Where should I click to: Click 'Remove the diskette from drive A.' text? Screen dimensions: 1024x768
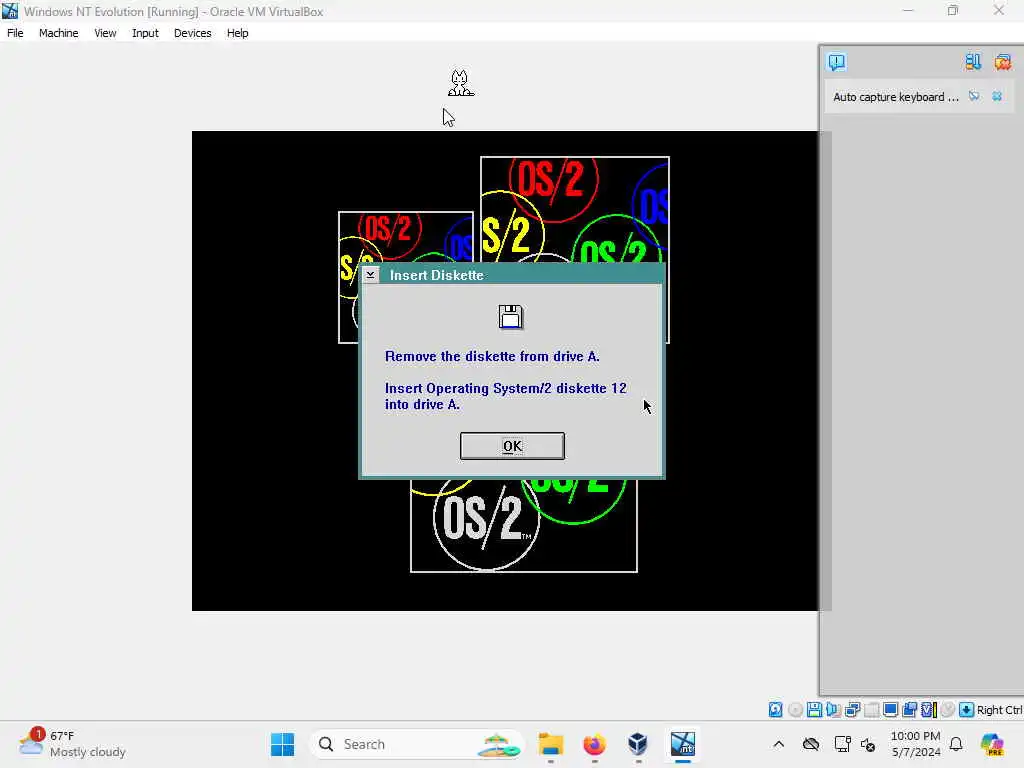point(492,357)
